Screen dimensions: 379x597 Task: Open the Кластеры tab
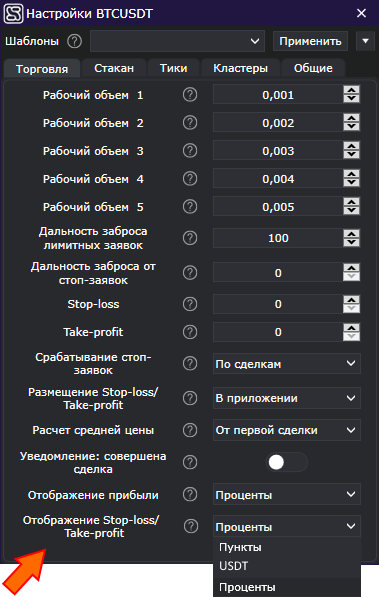[x=240, y=68]
